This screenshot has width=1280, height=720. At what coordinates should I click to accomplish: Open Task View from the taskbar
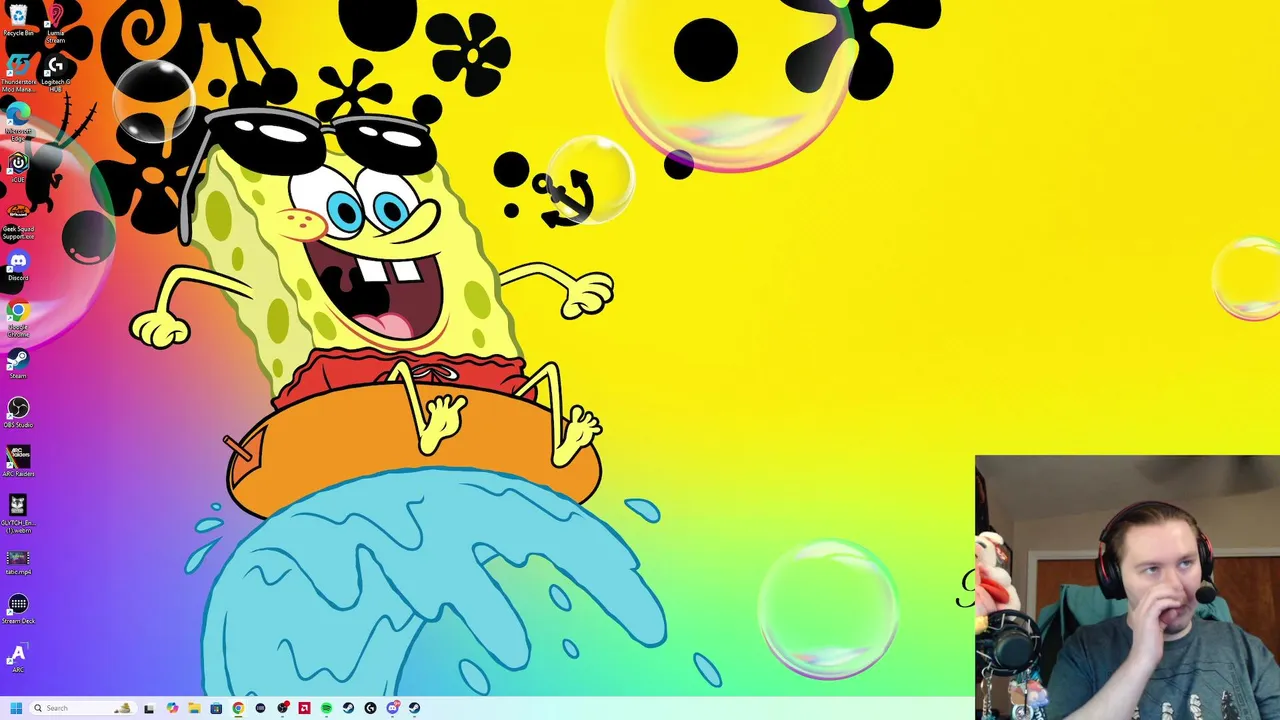coord(148,708)
